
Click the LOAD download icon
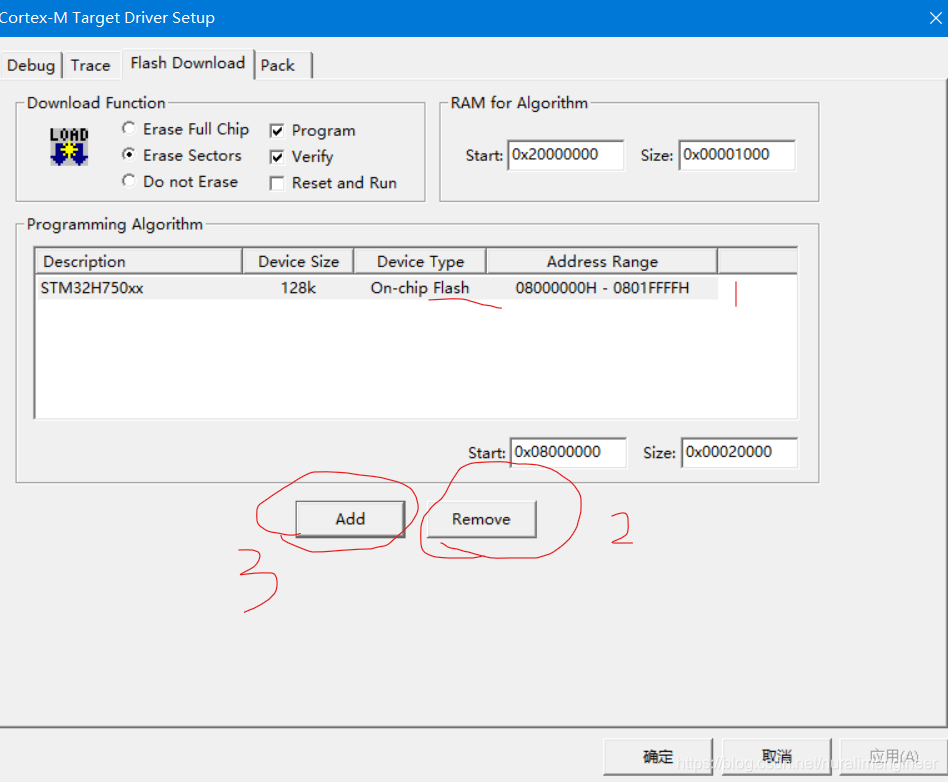69,146
